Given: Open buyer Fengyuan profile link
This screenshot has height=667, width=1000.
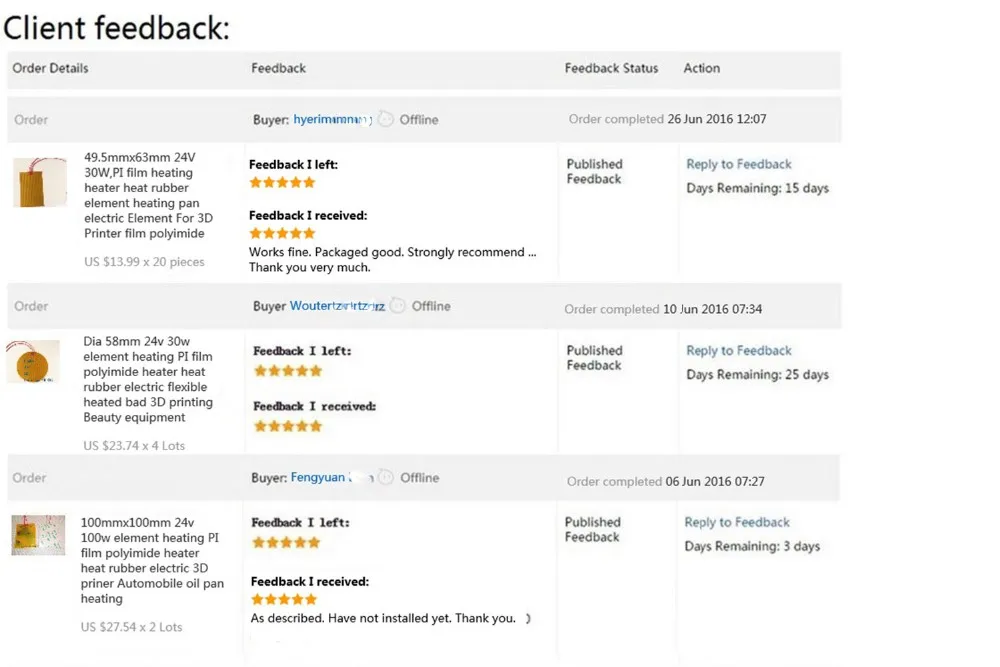Looking at the screenshot, I should (318, 478).
